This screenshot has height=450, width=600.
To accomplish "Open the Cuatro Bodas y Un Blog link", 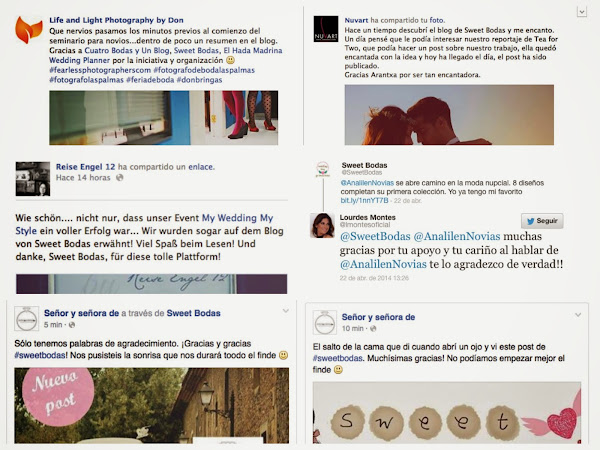I will click(x=127, y=51).
